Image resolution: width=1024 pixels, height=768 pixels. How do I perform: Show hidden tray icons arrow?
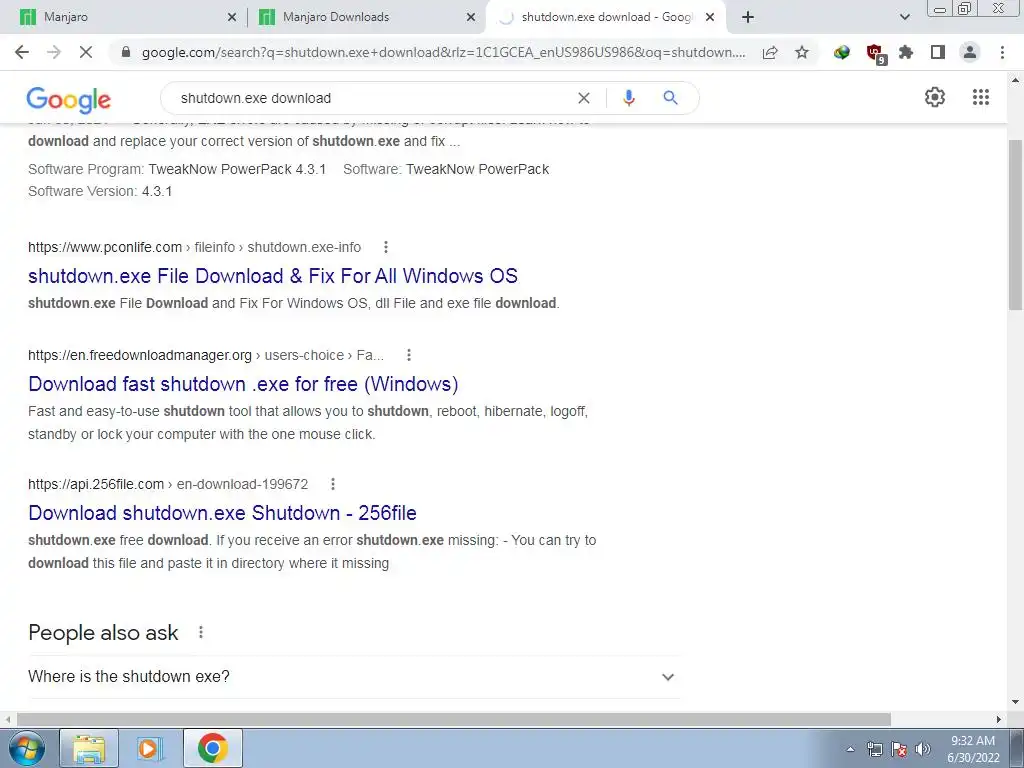pos(850,749)
